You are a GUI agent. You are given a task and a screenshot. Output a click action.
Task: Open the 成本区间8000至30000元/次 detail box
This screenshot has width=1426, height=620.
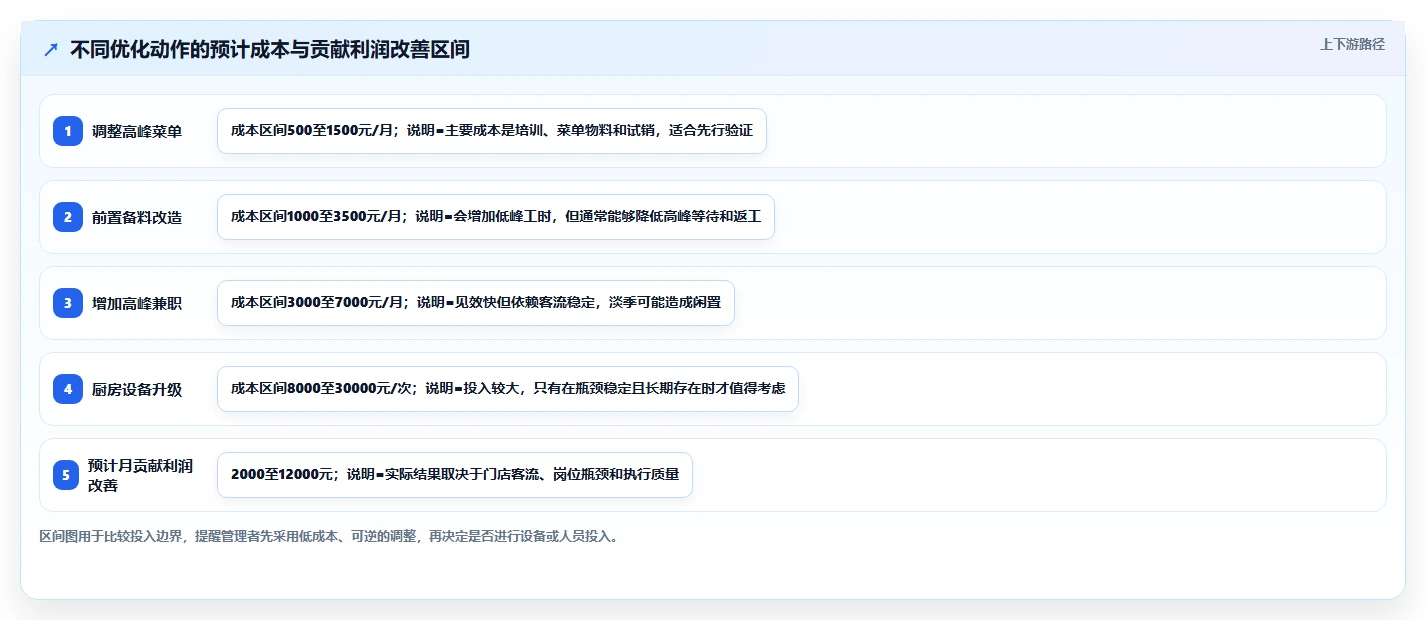(508, 389)
